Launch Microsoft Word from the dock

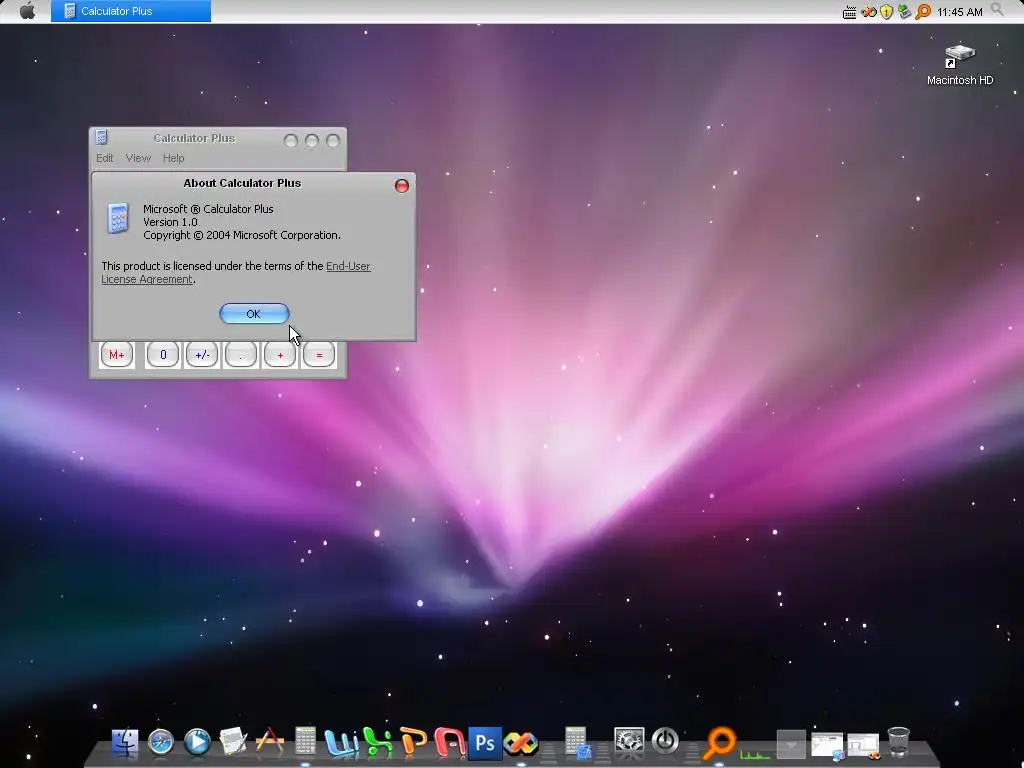[341, 743]
